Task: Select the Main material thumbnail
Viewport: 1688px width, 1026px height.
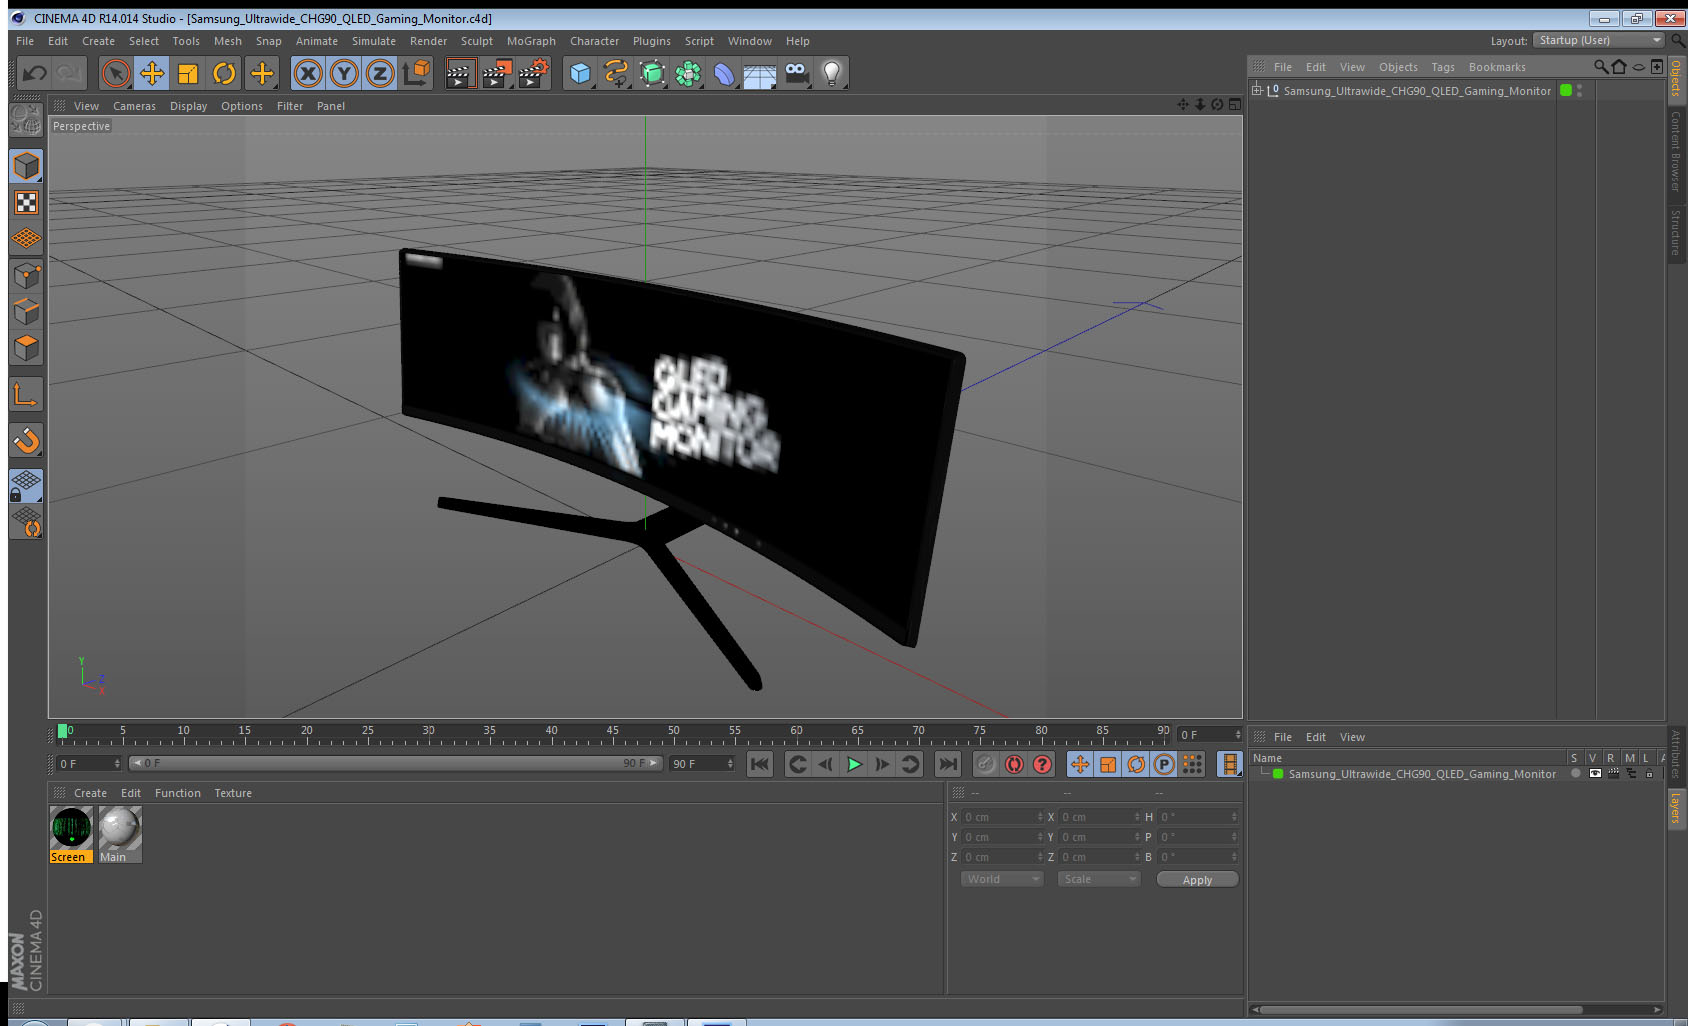Action: (120, 834)
